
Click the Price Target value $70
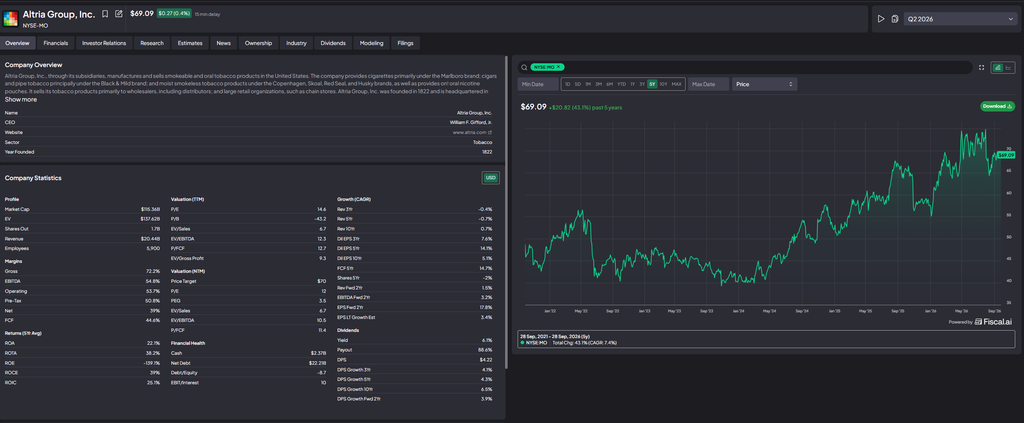[322, 281]
